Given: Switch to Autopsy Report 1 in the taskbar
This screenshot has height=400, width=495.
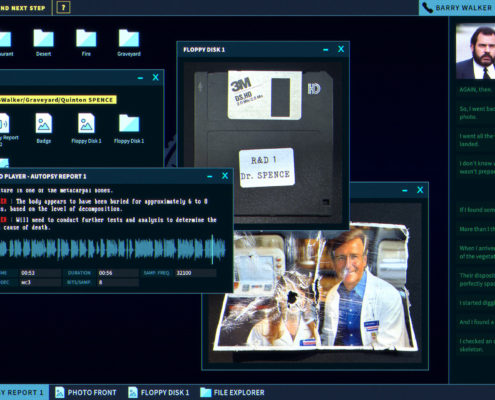Looking at the screenshot, I should (x=23, y=392).
